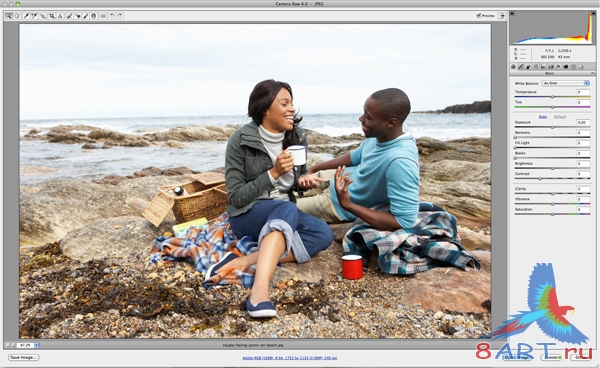600x368 pixels.
Task: Open the Detail panel tab
Action: pyautogui.click(x=528, y=67)
